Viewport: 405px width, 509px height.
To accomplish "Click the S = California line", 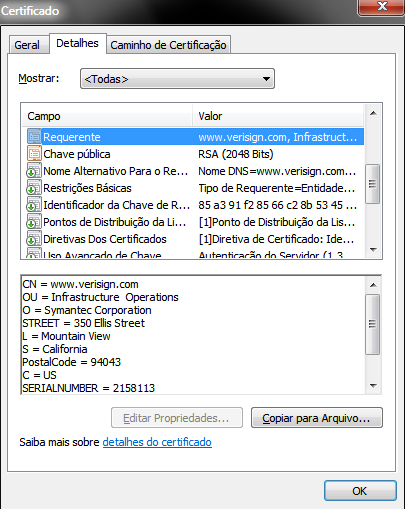I will (x=55, y=349).
